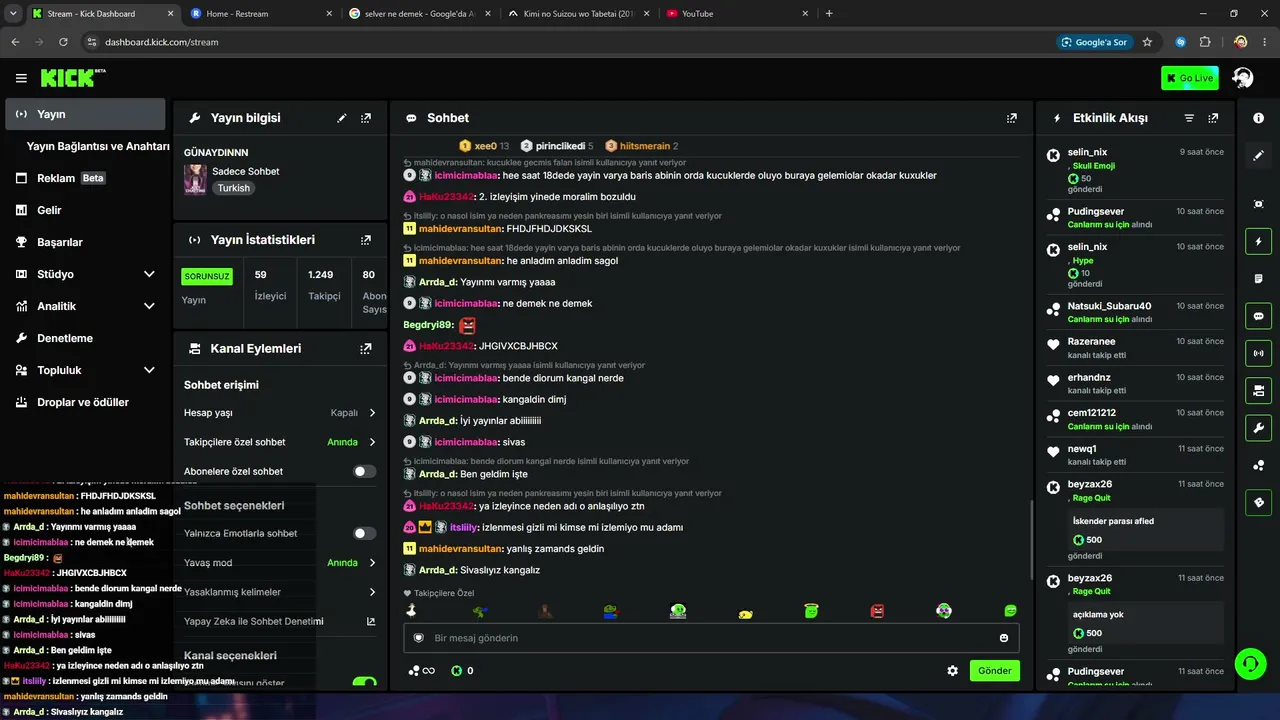The image size is (1280, 720).
Task: Click the broadcast signal icon in right sidebar
Action: tap(1259, 353)
